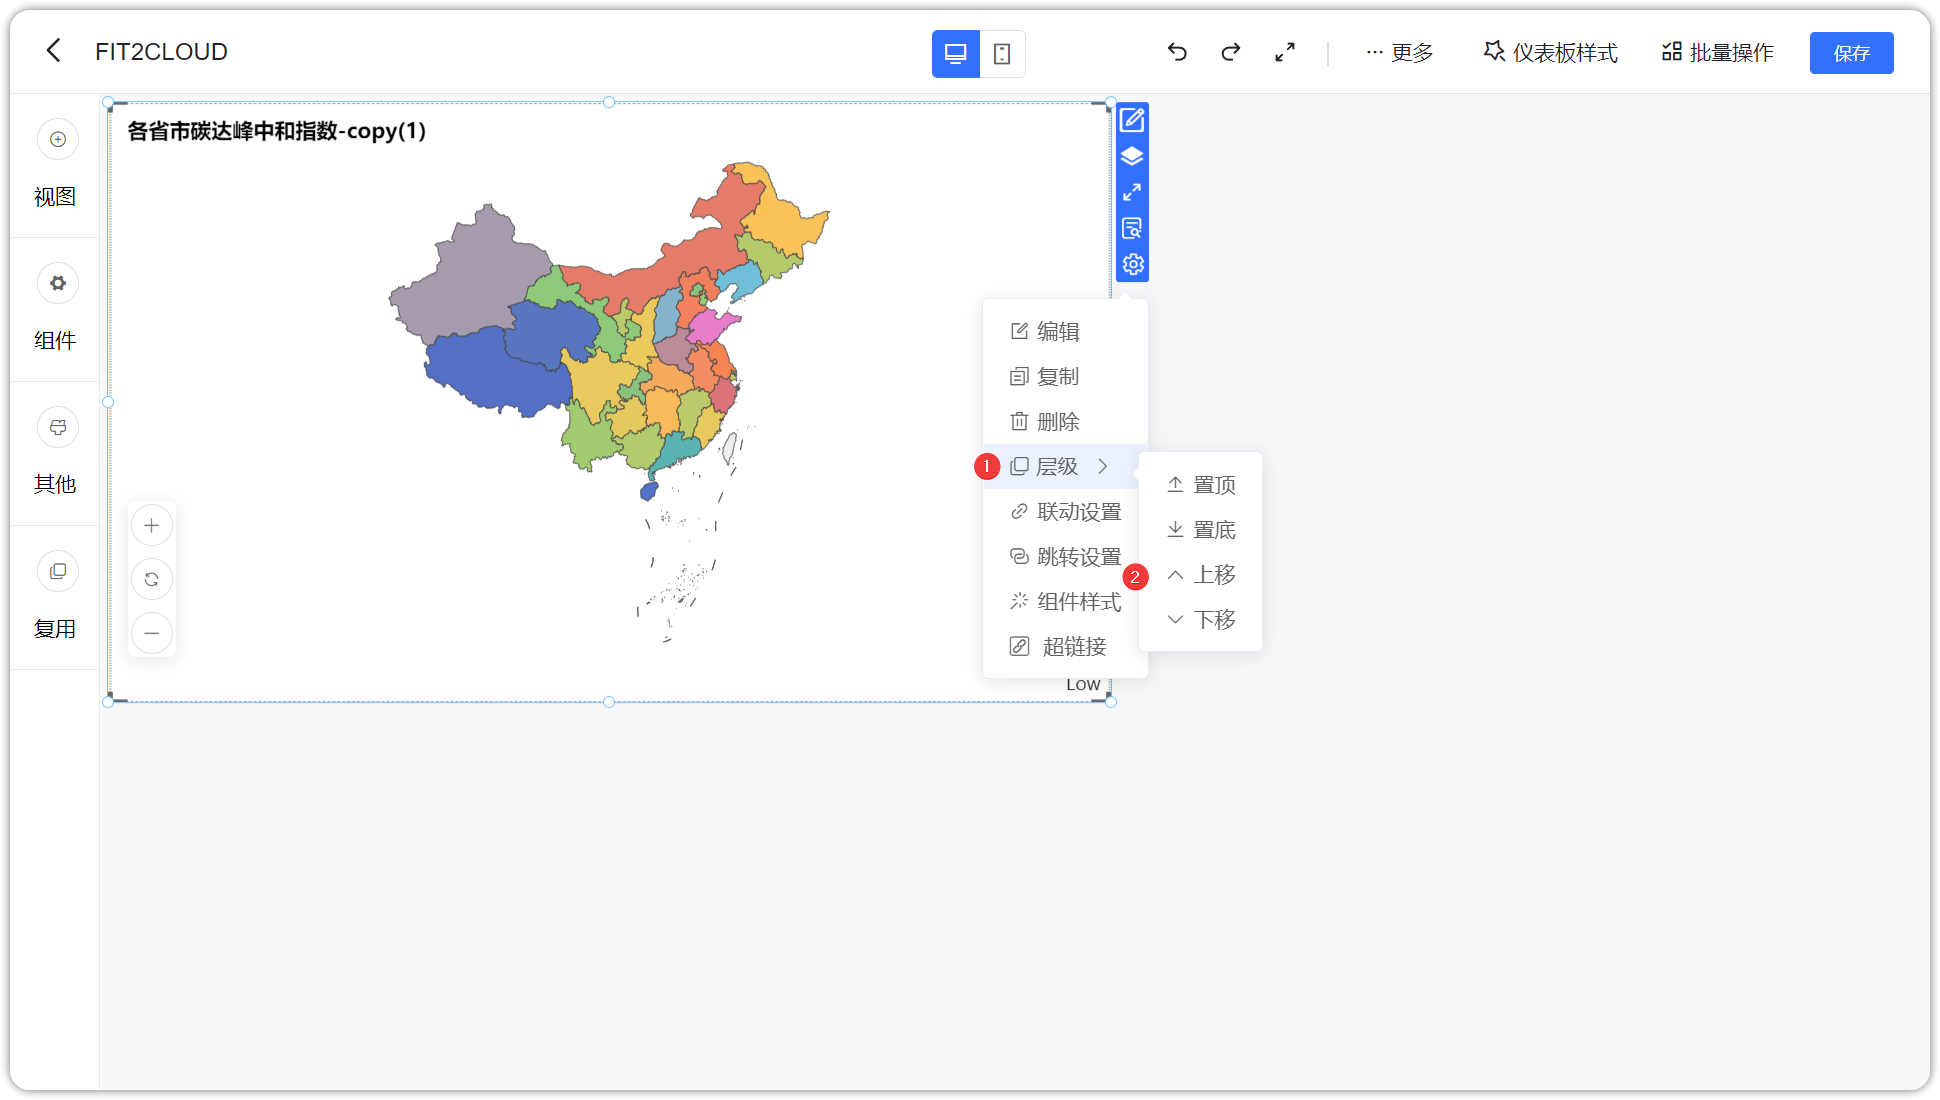Switch to mobile layout view
This screenshot has width=1940, height=1100.
point(1002,54)
